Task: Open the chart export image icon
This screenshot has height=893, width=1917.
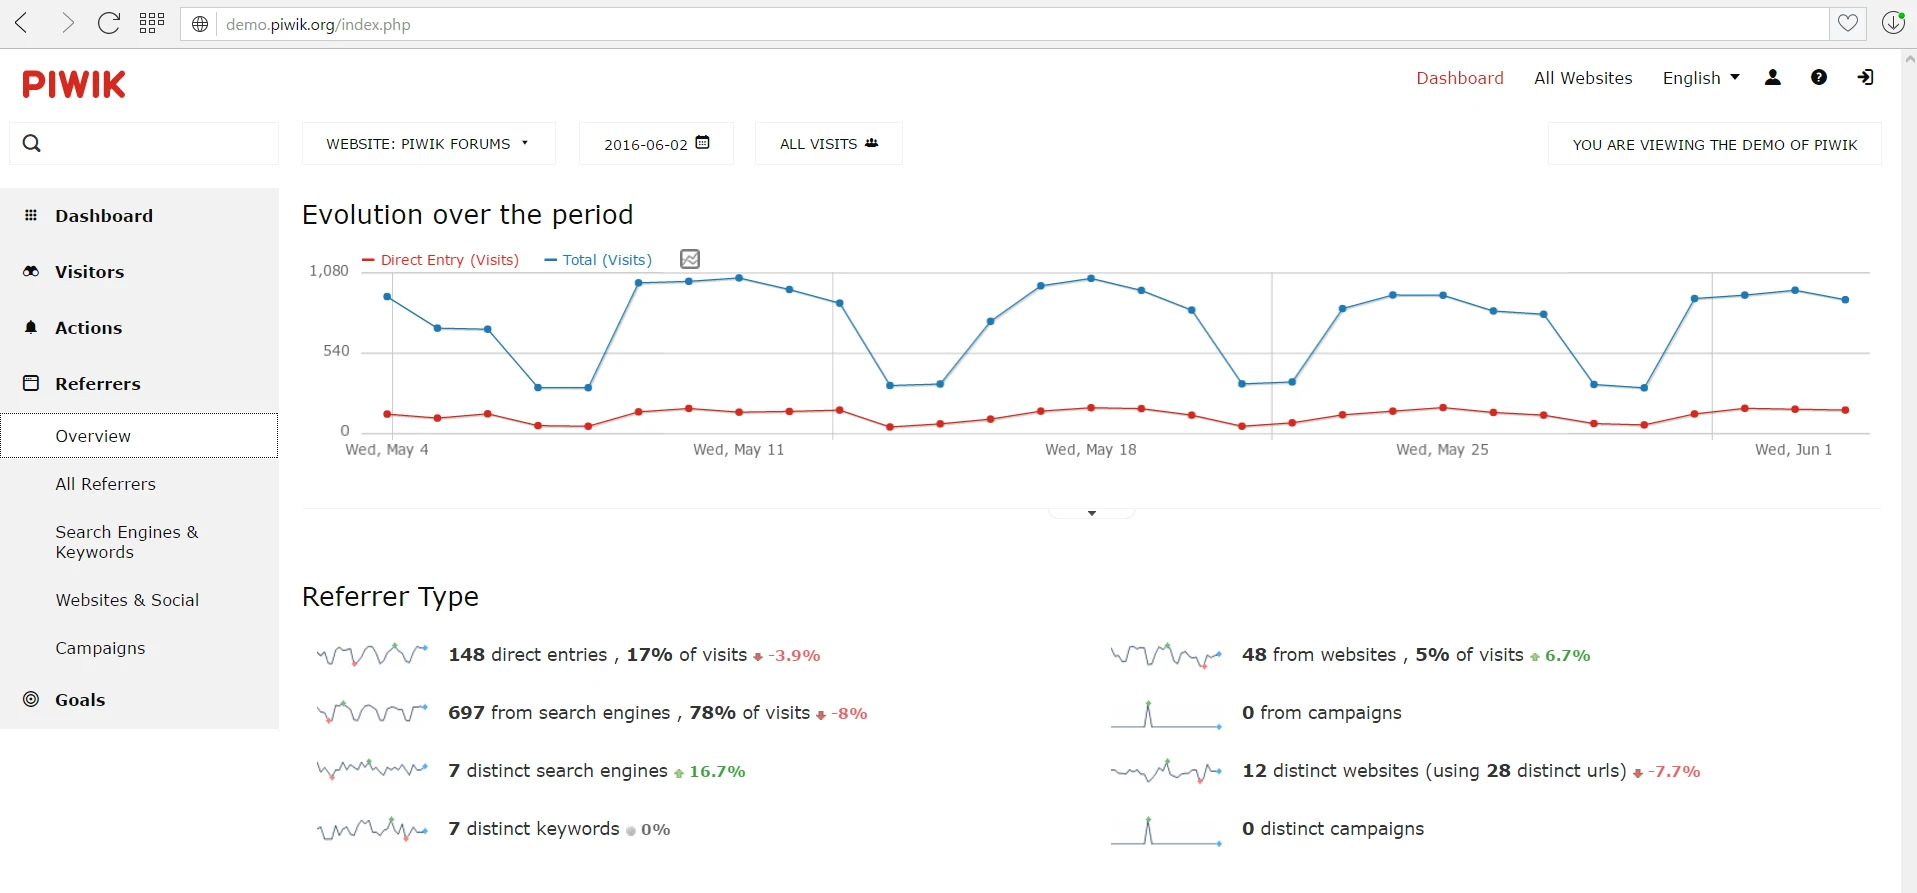Action: click(689, 258)
